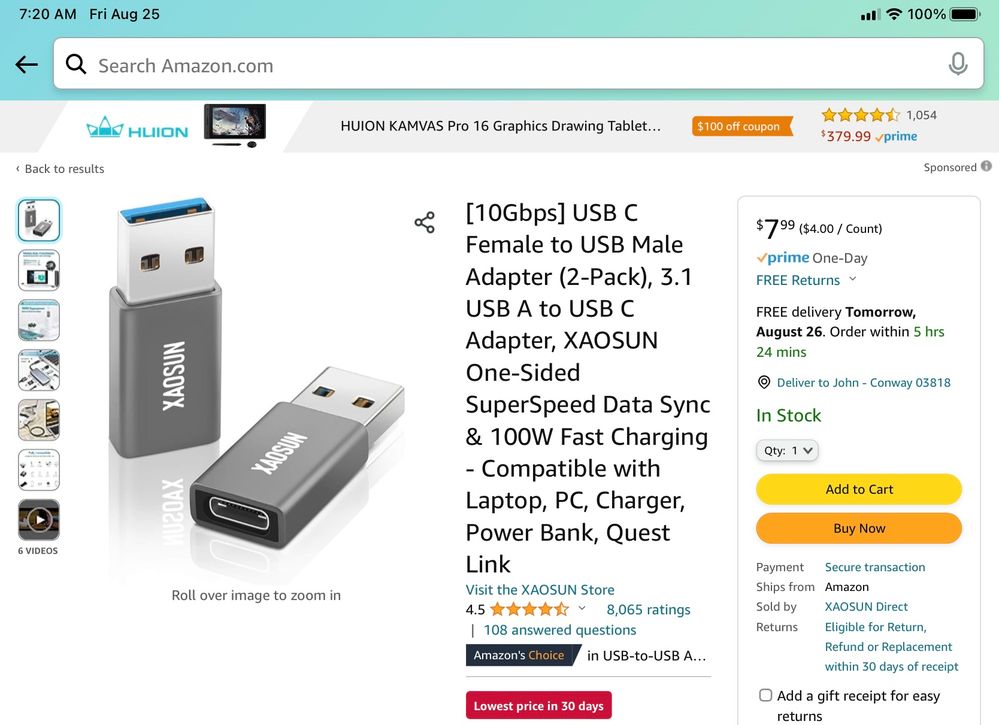Tap the microphone voice search icon
This screenshot has height=725, width=999.
coord(957,65)
